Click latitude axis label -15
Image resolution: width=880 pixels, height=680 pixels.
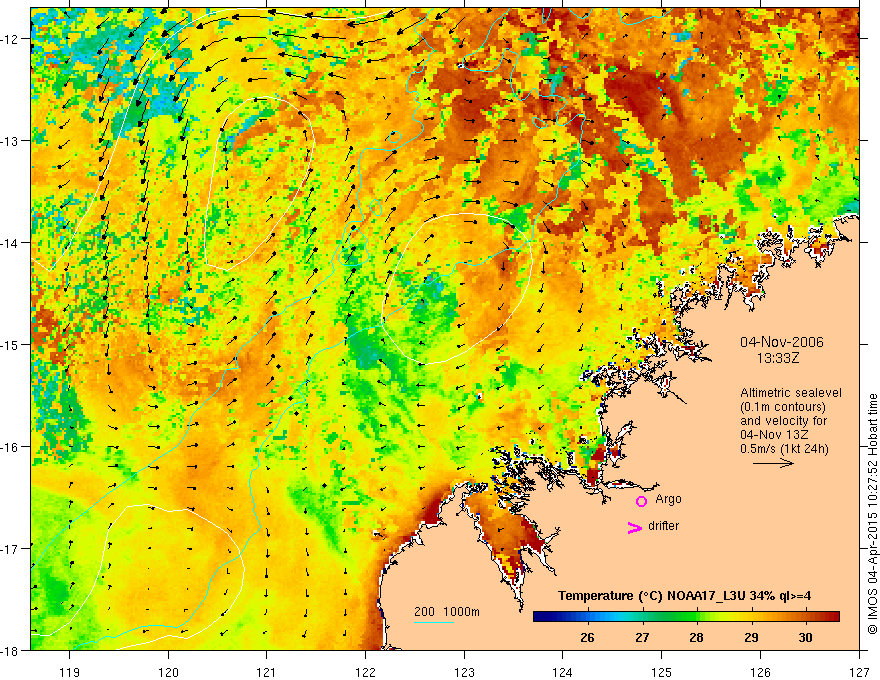pos(11,344)
